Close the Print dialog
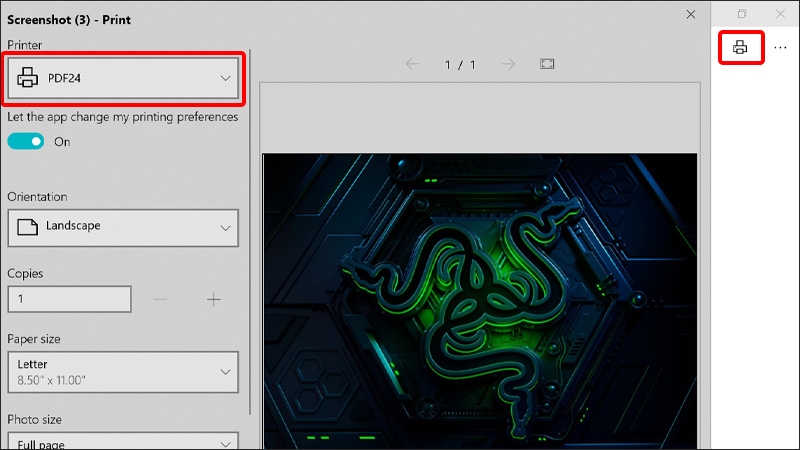800x450 pixels. [691, 14]
